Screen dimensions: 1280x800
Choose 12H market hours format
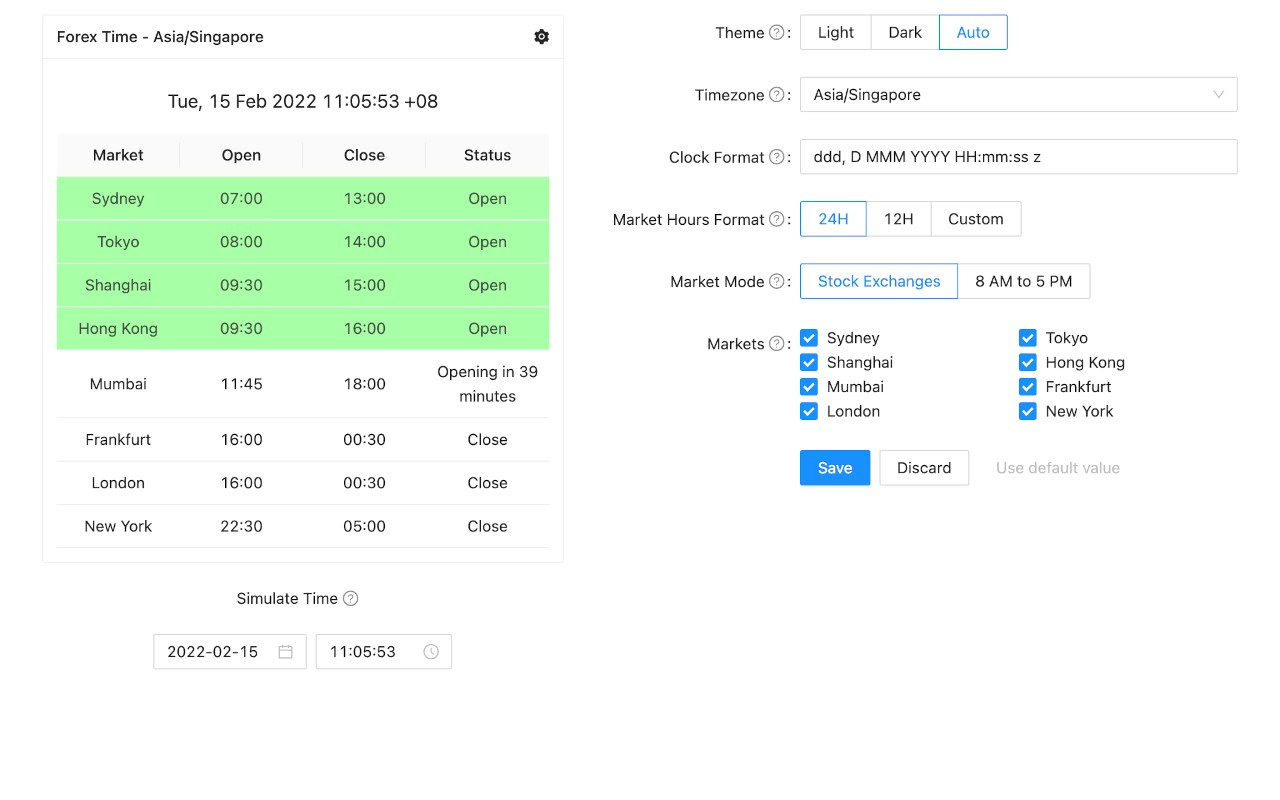pyautogui.click(x=899, y=219)
